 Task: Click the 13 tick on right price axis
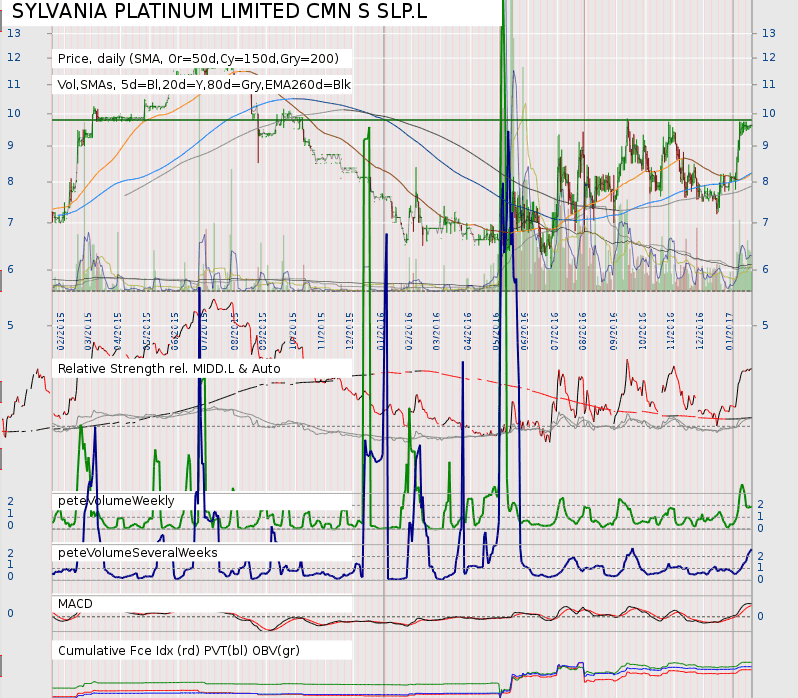tap(768, 33)
